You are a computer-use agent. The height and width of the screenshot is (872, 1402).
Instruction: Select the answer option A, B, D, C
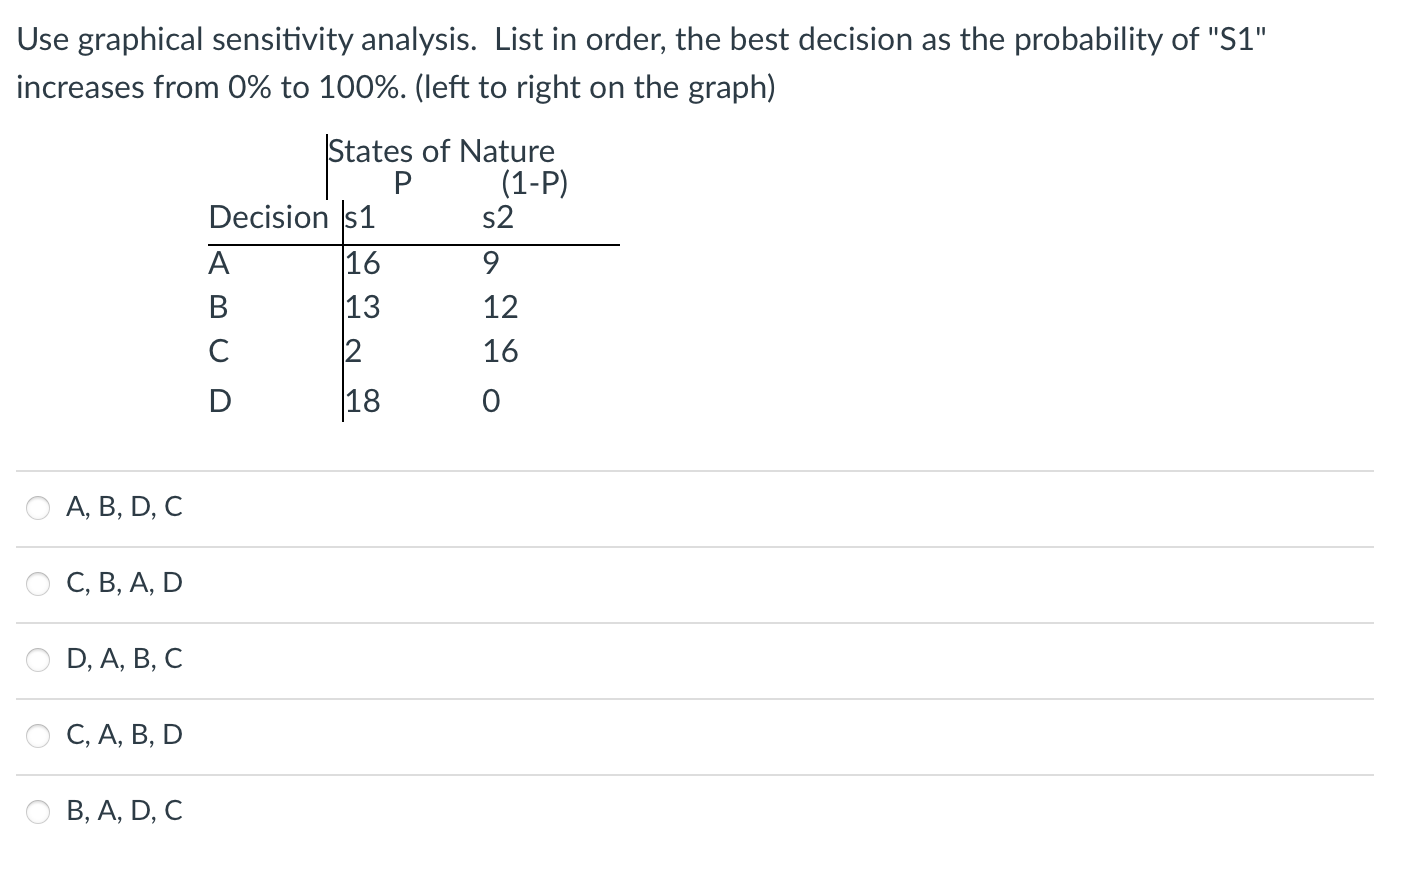click(x=38, y=508)
